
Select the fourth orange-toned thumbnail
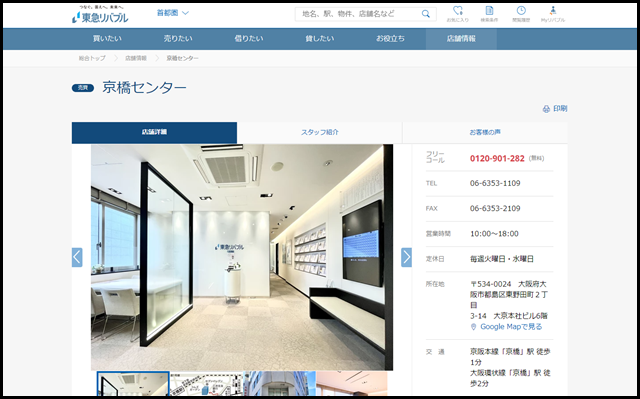(351, 383)
